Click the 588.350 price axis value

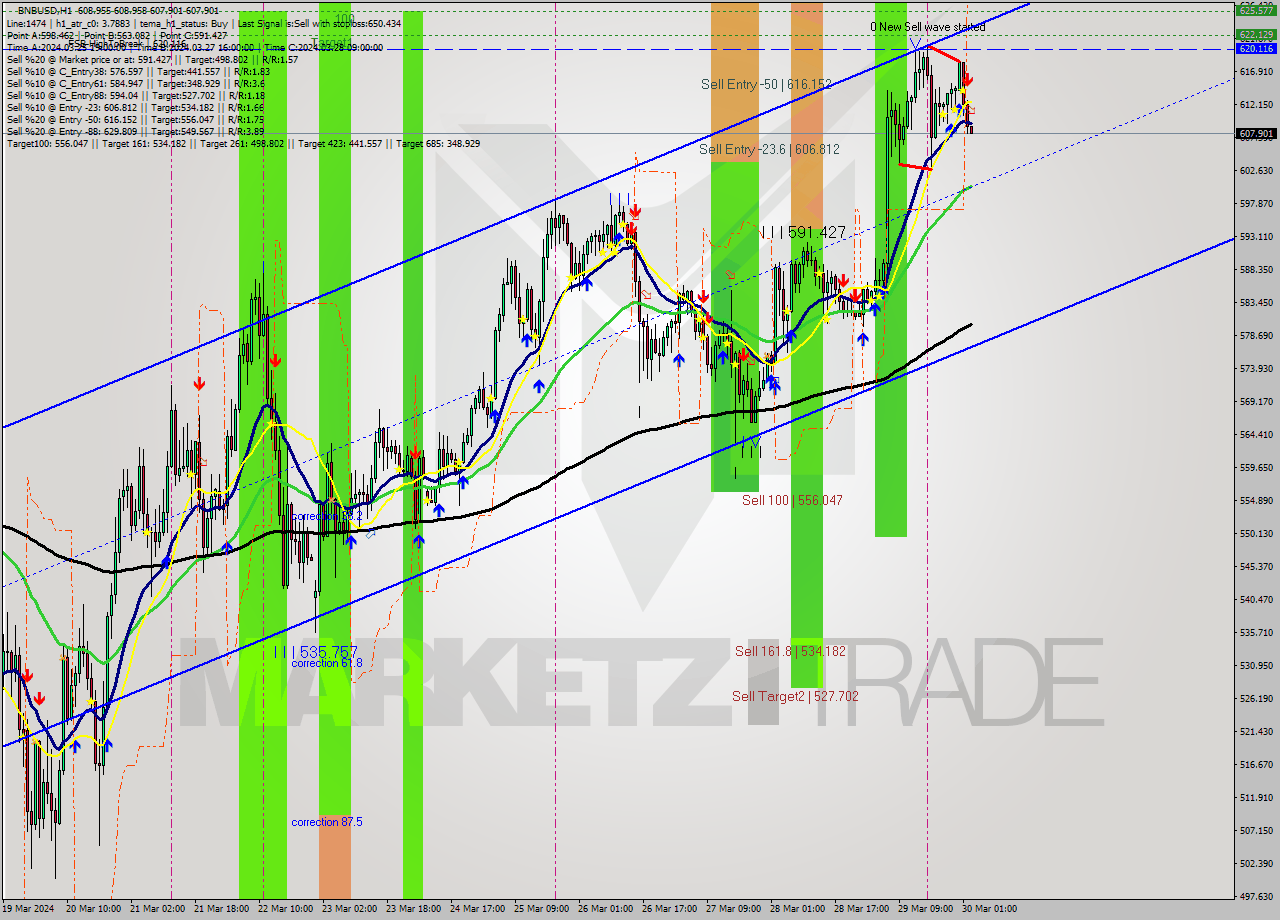pyautogui.click(x=1256, y=270)
